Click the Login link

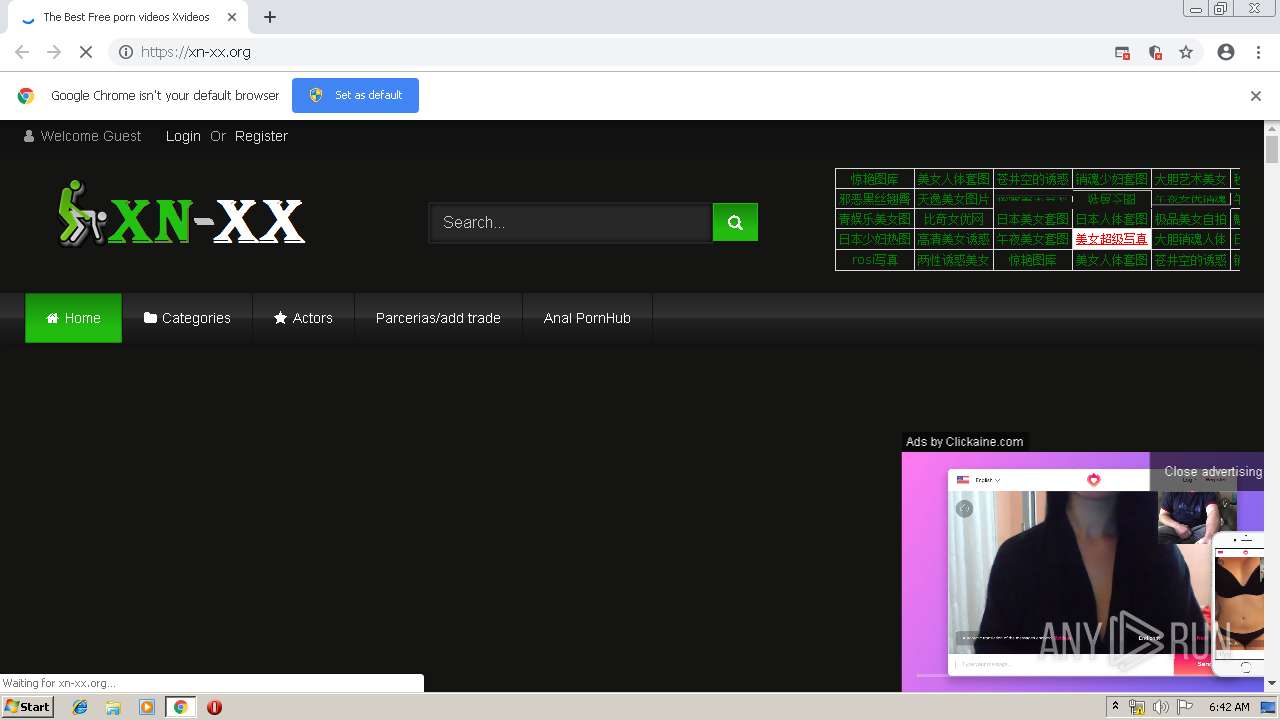coord(183,136)
